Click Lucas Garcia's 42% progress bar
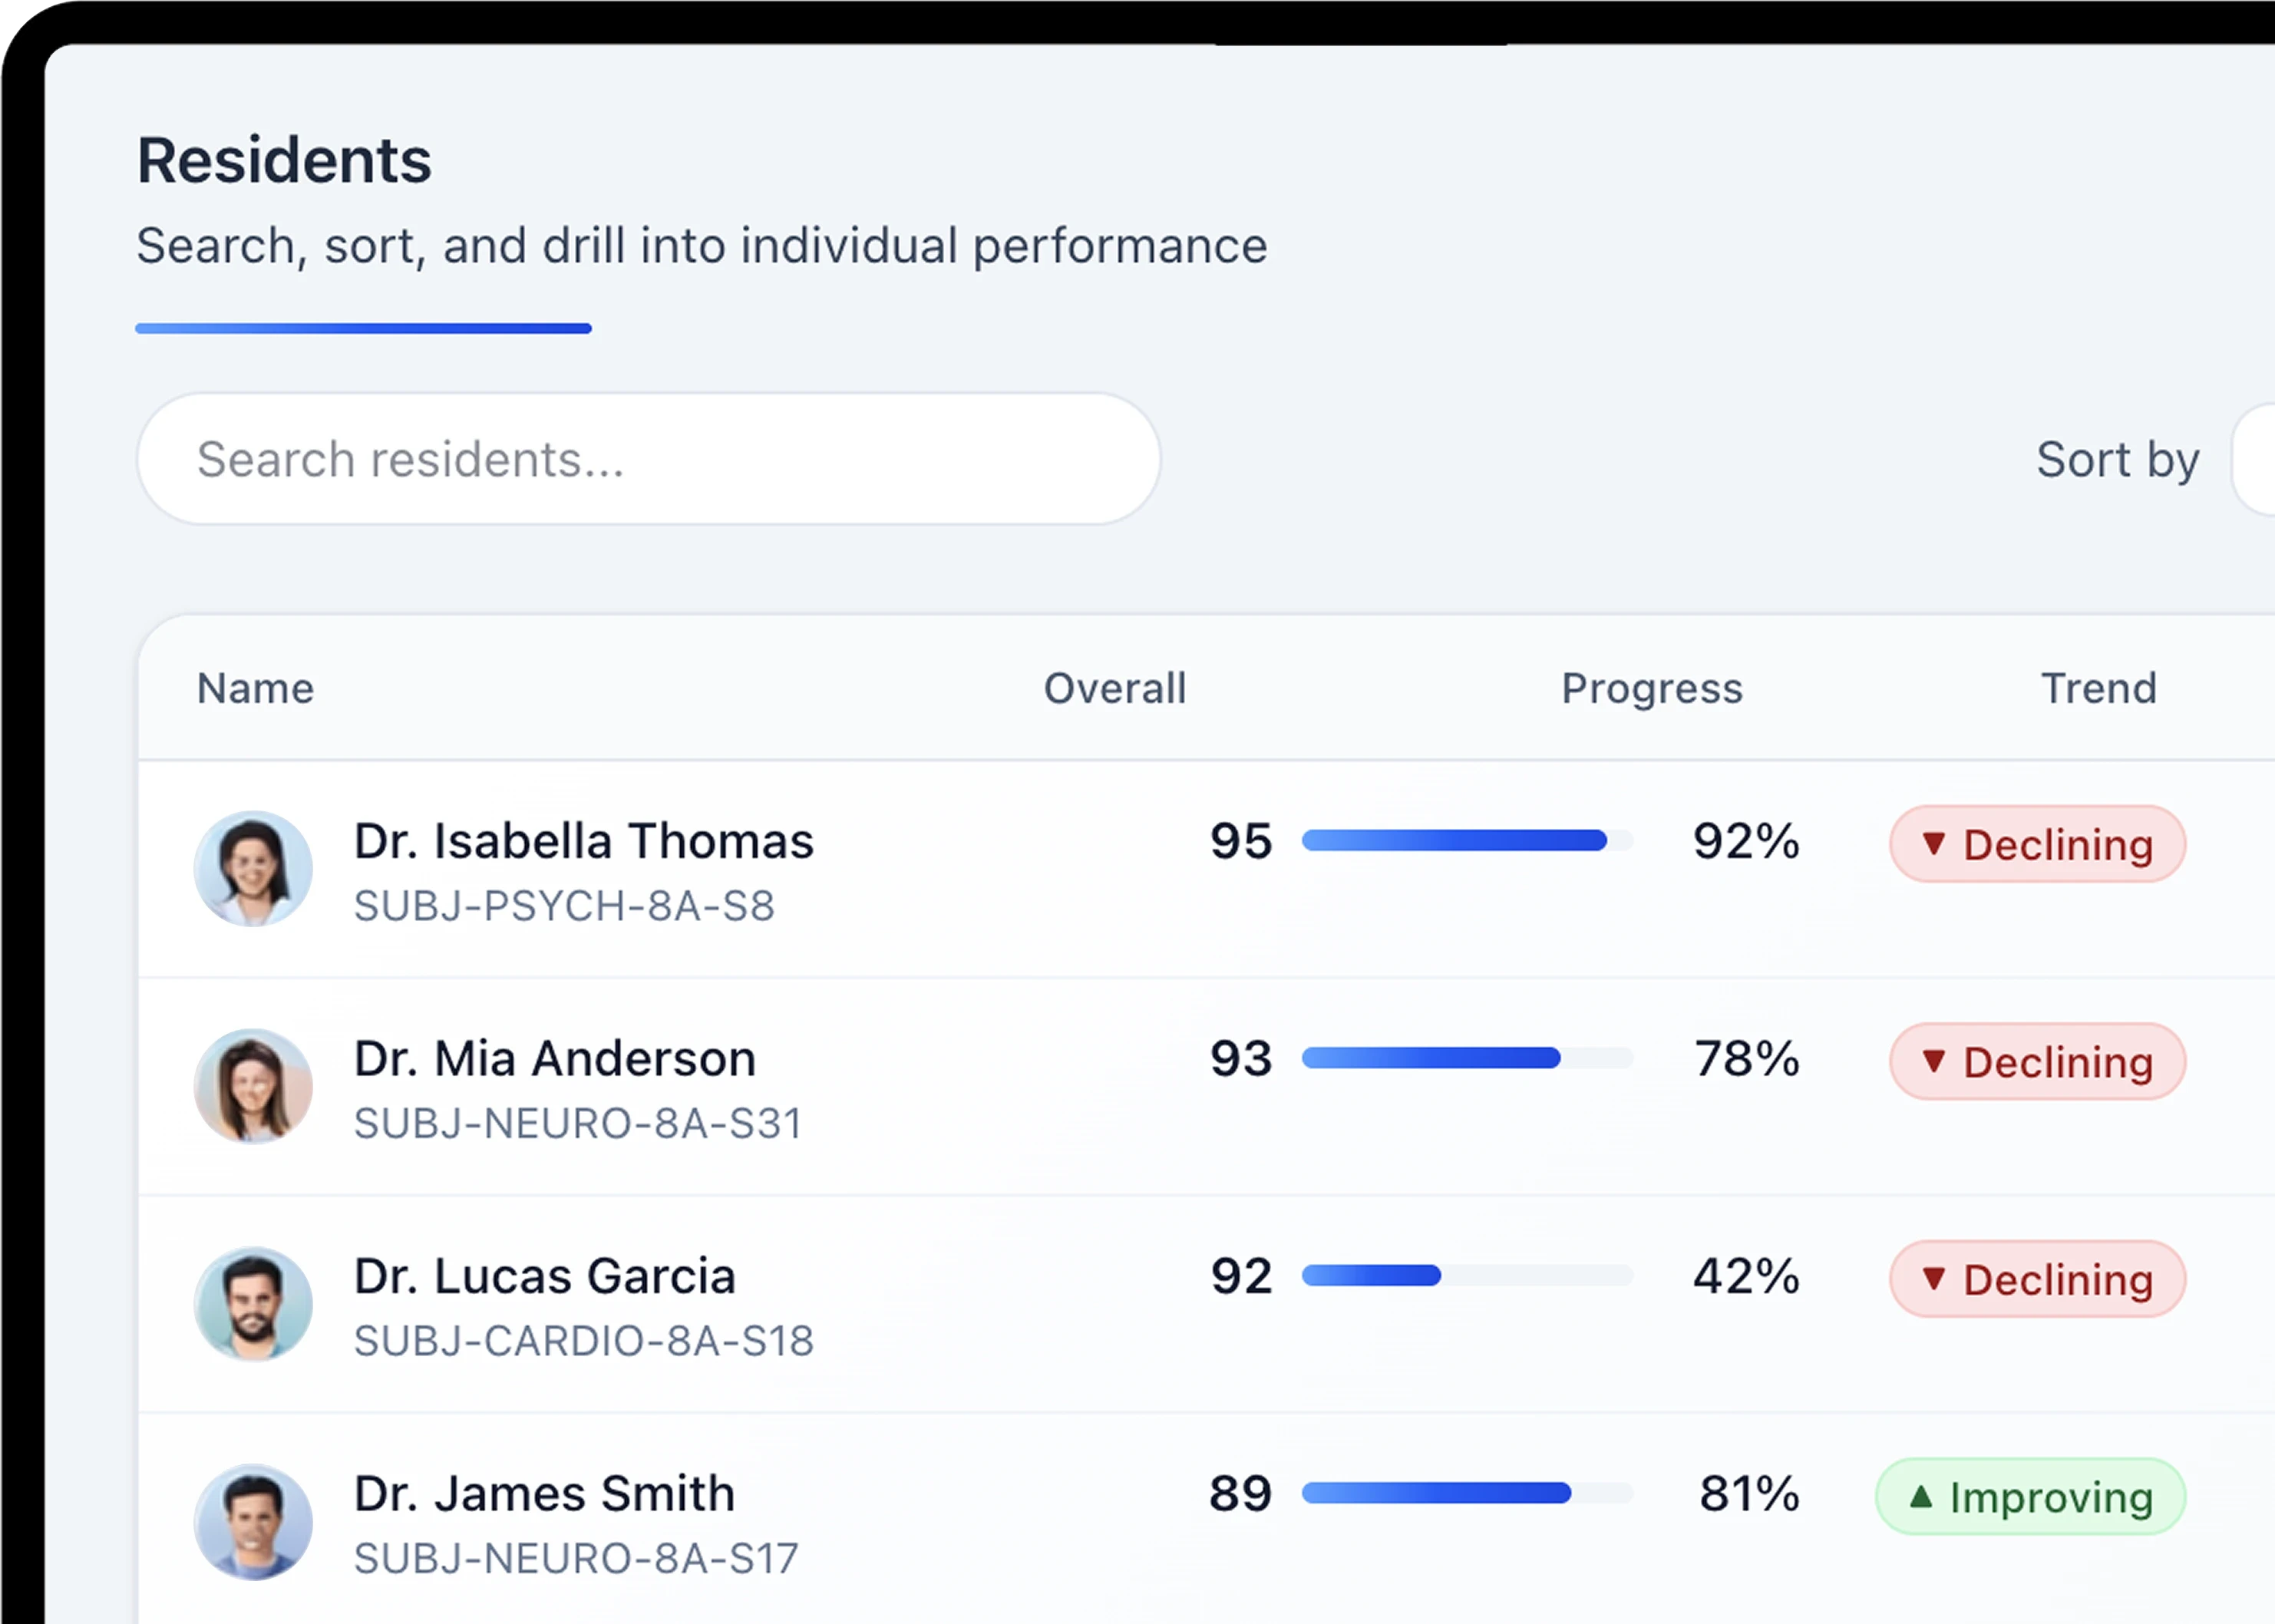Screen dimensions: 2275x1624 click(x=1467, y=1275)
